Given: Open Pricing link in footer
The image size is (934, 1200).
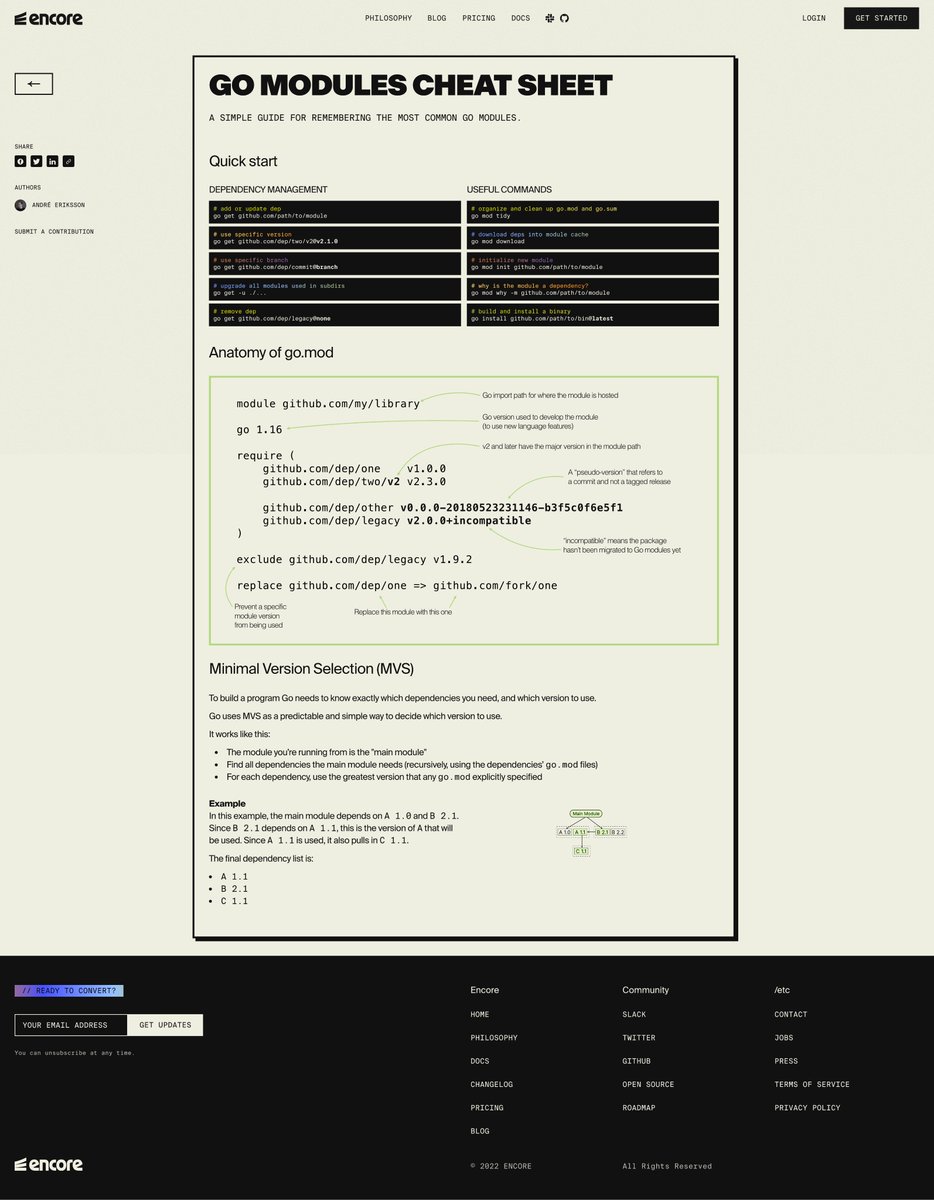Looking at the screenshot, I should (x=487, y=1108).
